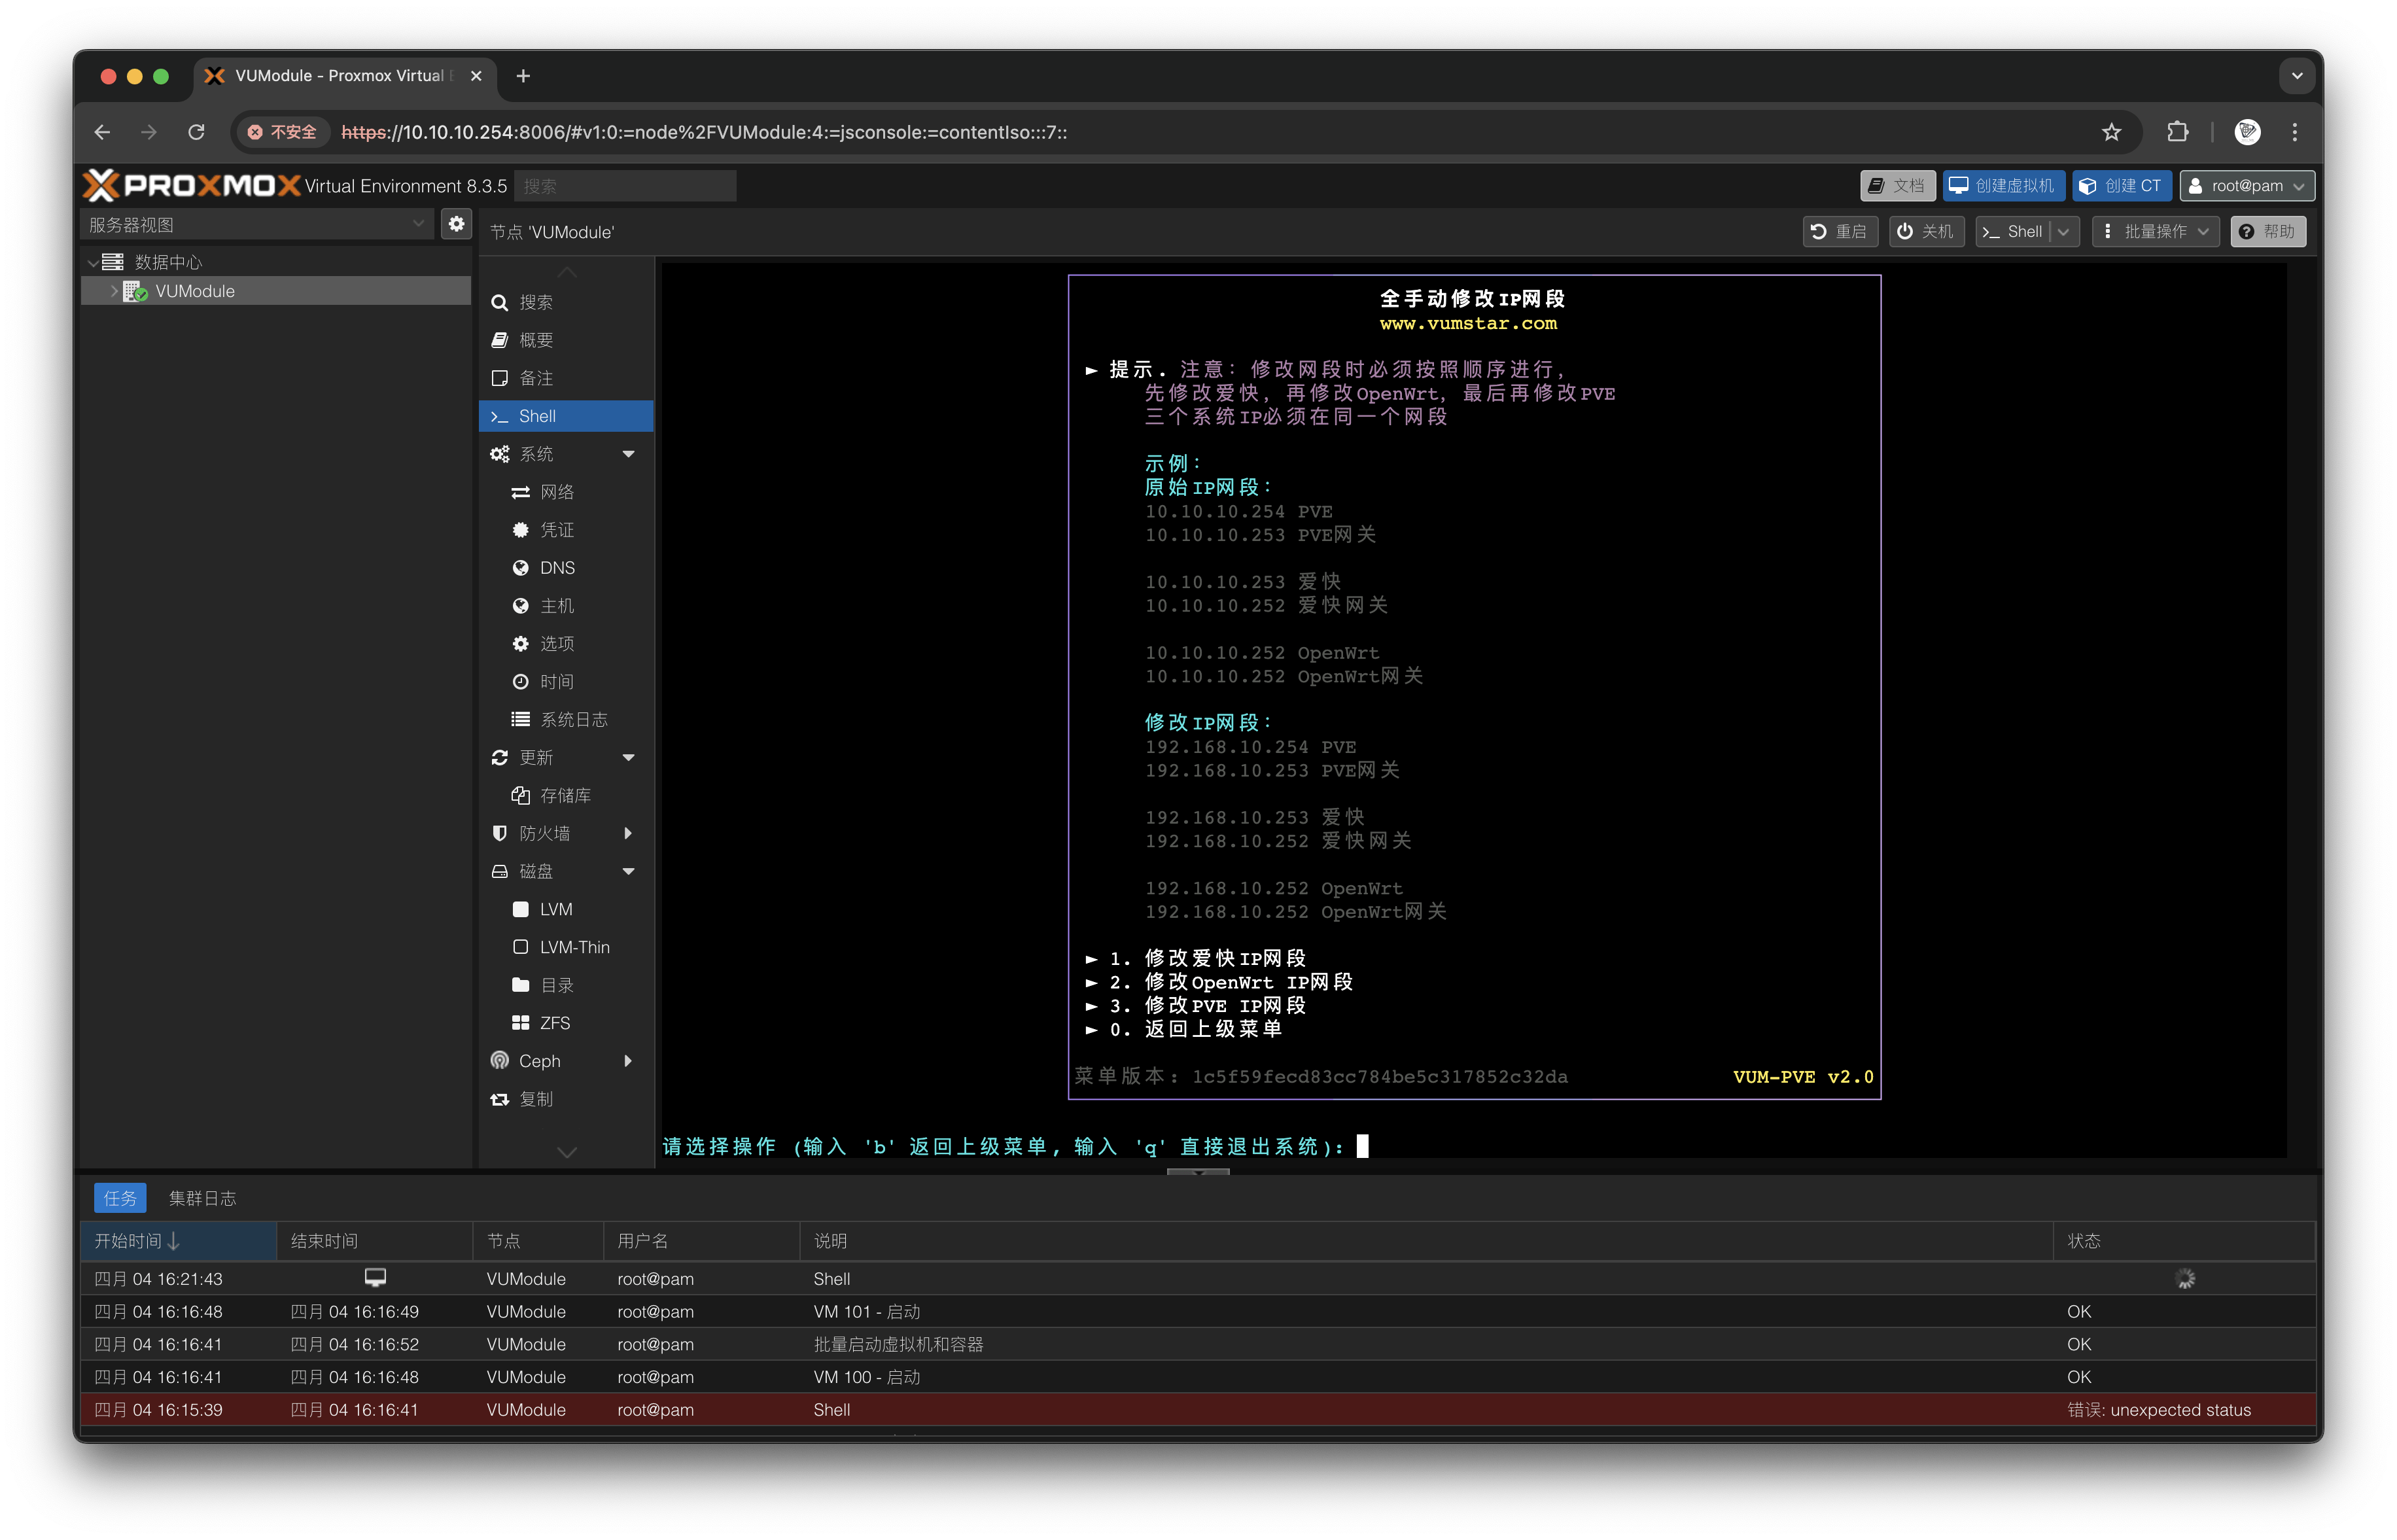Click the 创建虚拟机 button
The image size is (2397, 1540).
[2003, 186]
